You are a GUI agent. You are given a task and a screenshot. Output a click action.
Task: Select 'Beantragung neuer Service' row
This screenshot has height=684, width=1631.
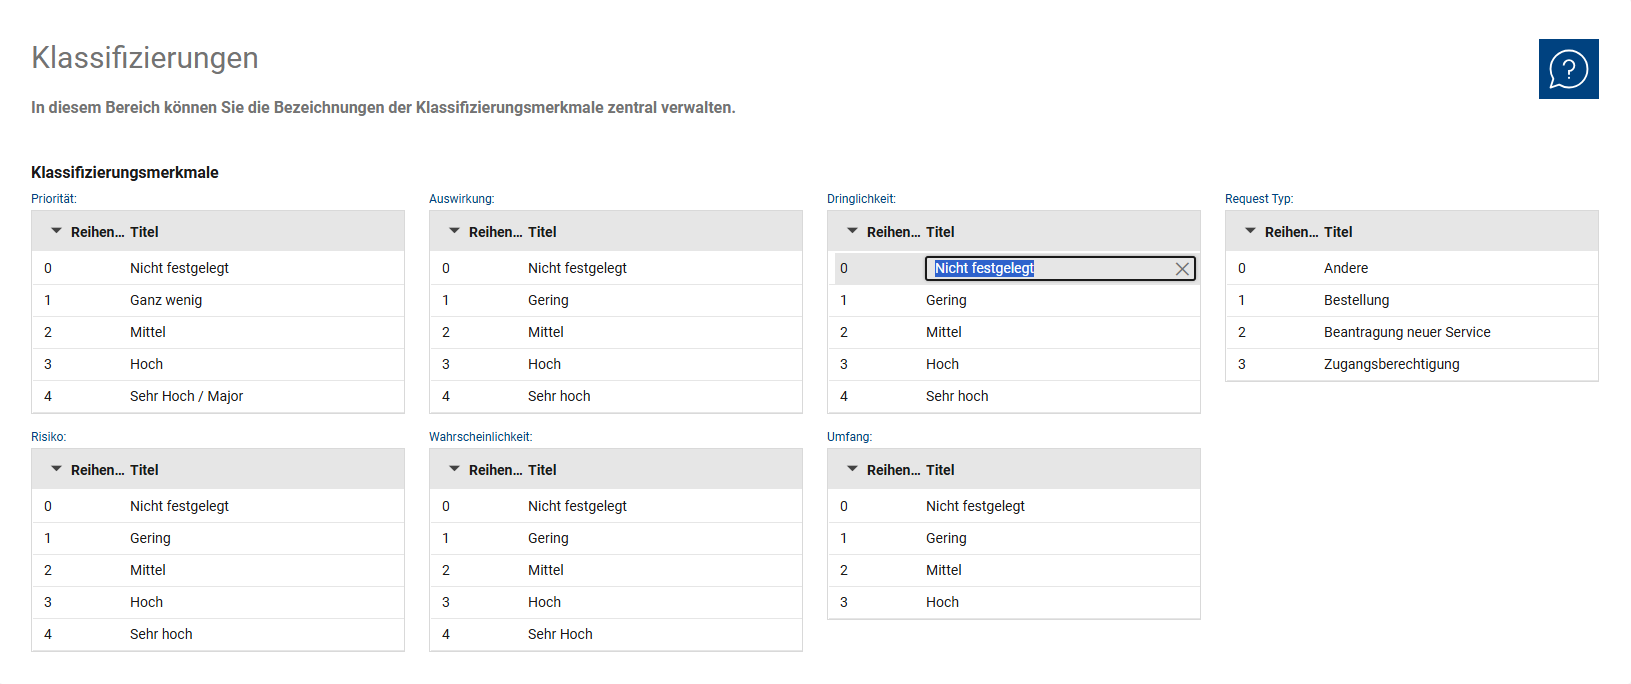1412,332
